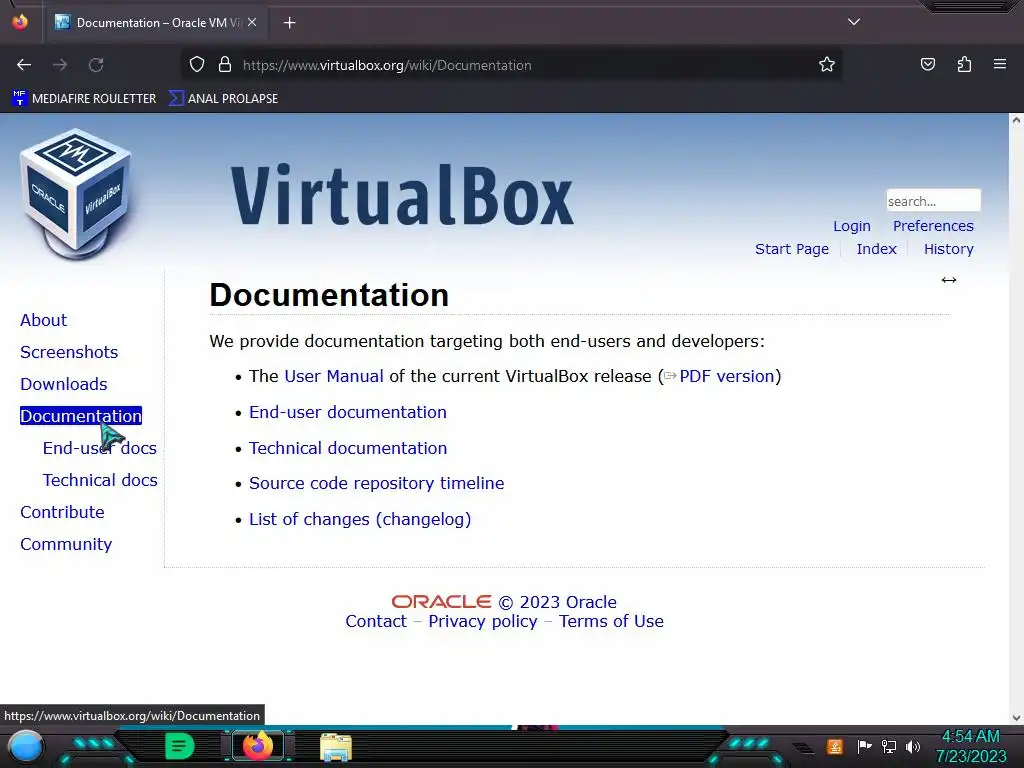The image size is (1024, 768).
Task: Open the Privacy policy footer link
Action: click(483, 621)
